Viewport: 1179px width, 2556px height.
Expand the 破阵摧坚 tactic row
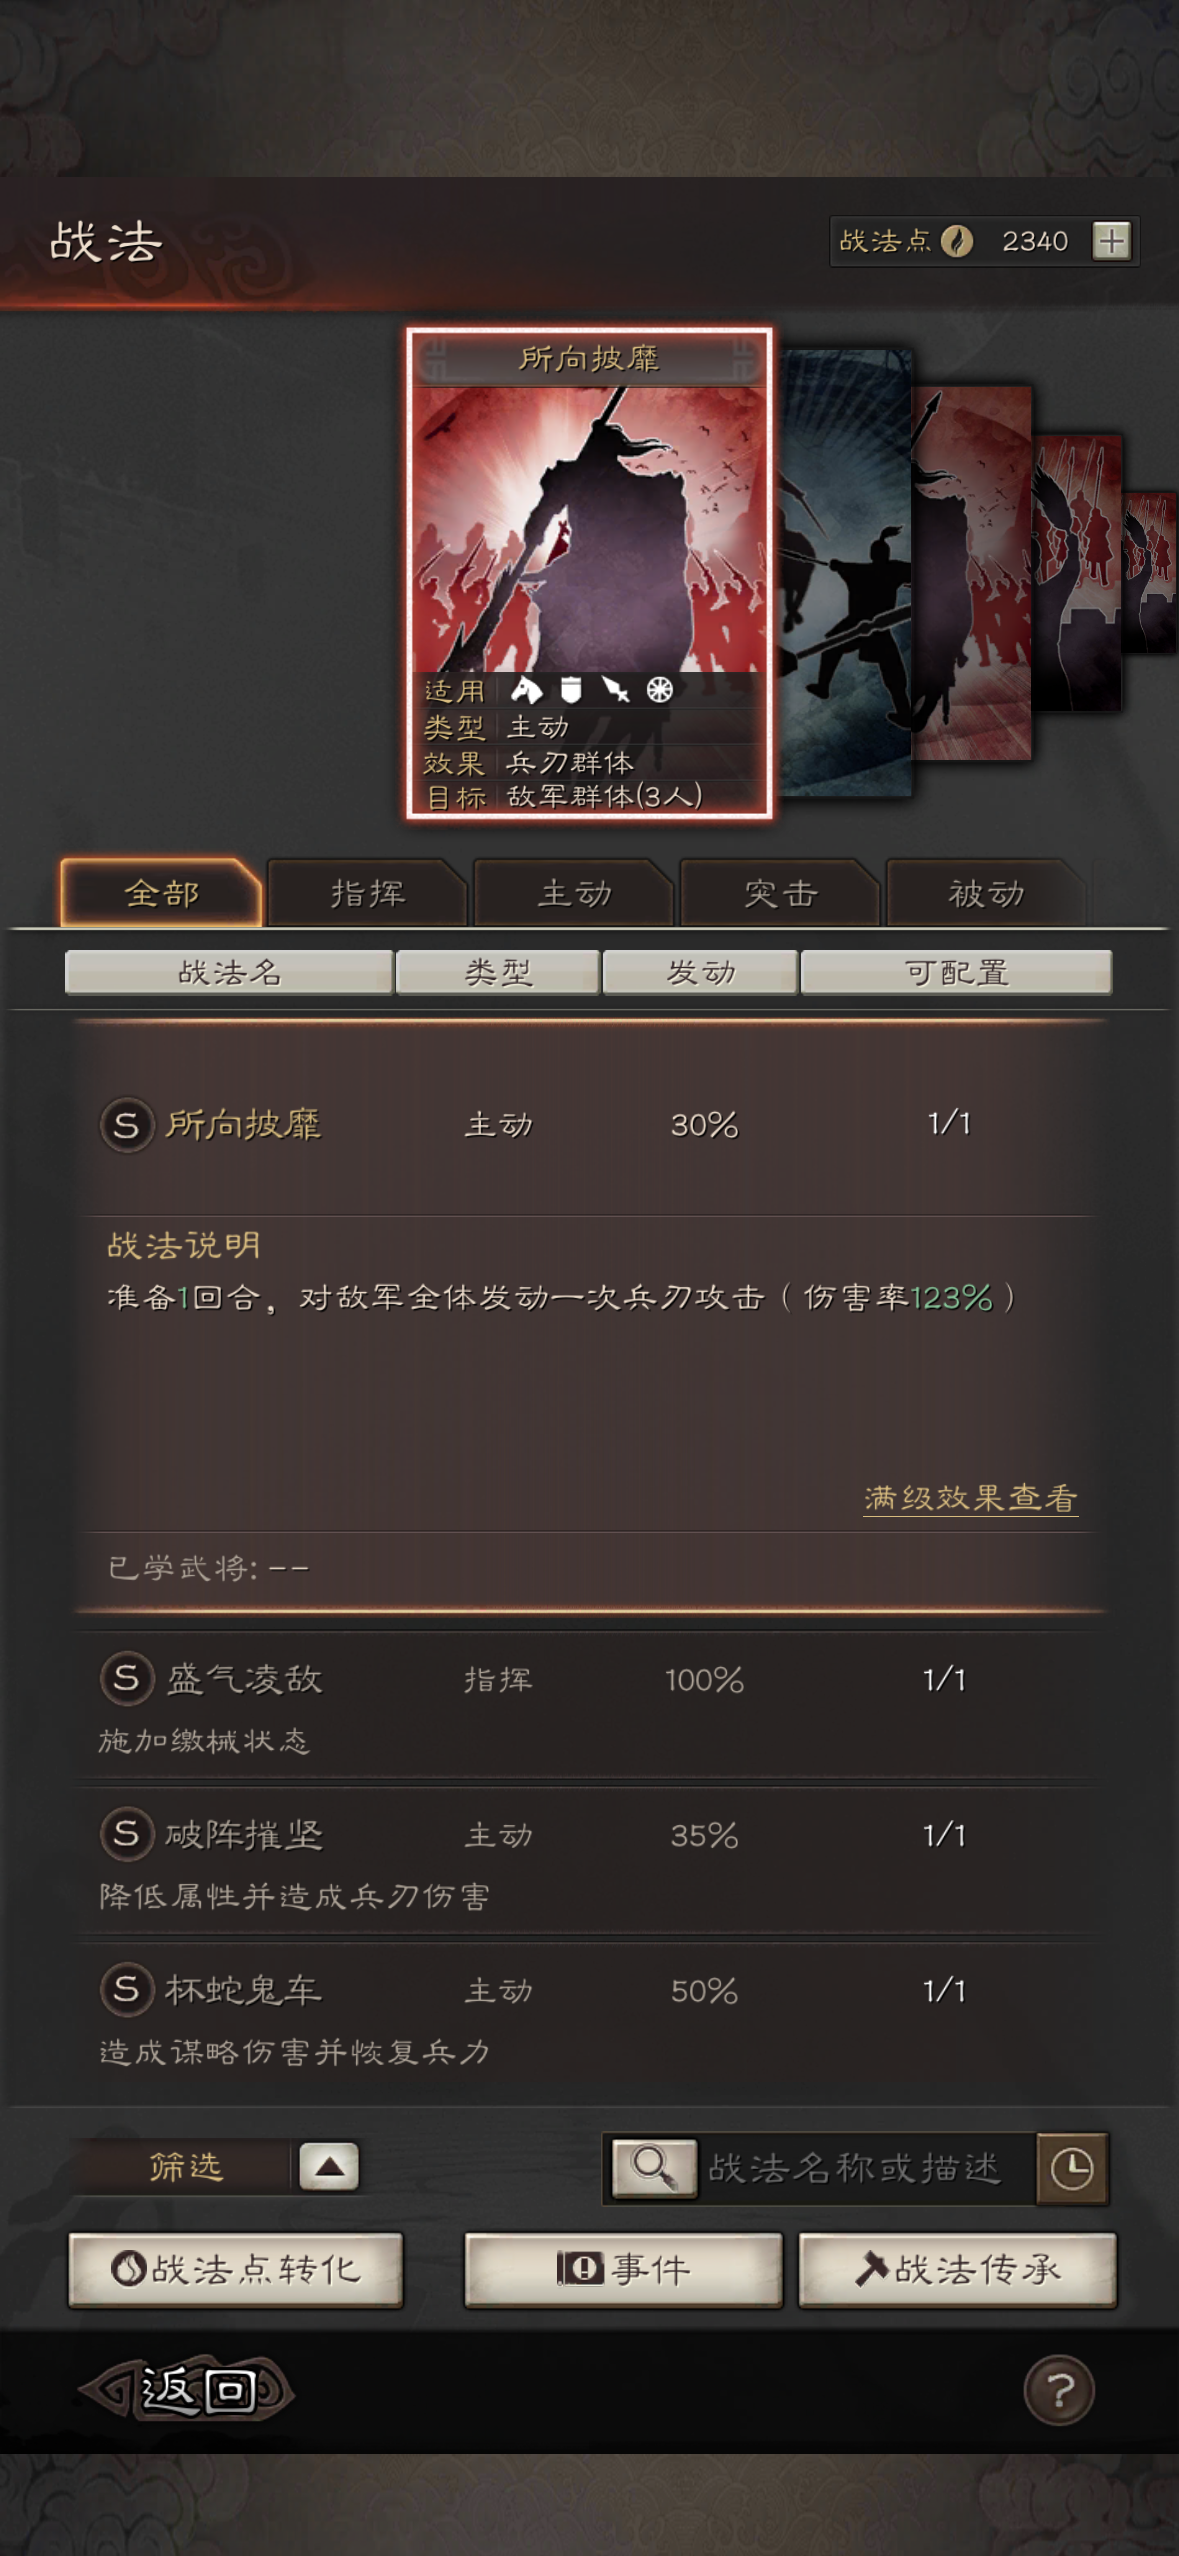click(590, 1861)
